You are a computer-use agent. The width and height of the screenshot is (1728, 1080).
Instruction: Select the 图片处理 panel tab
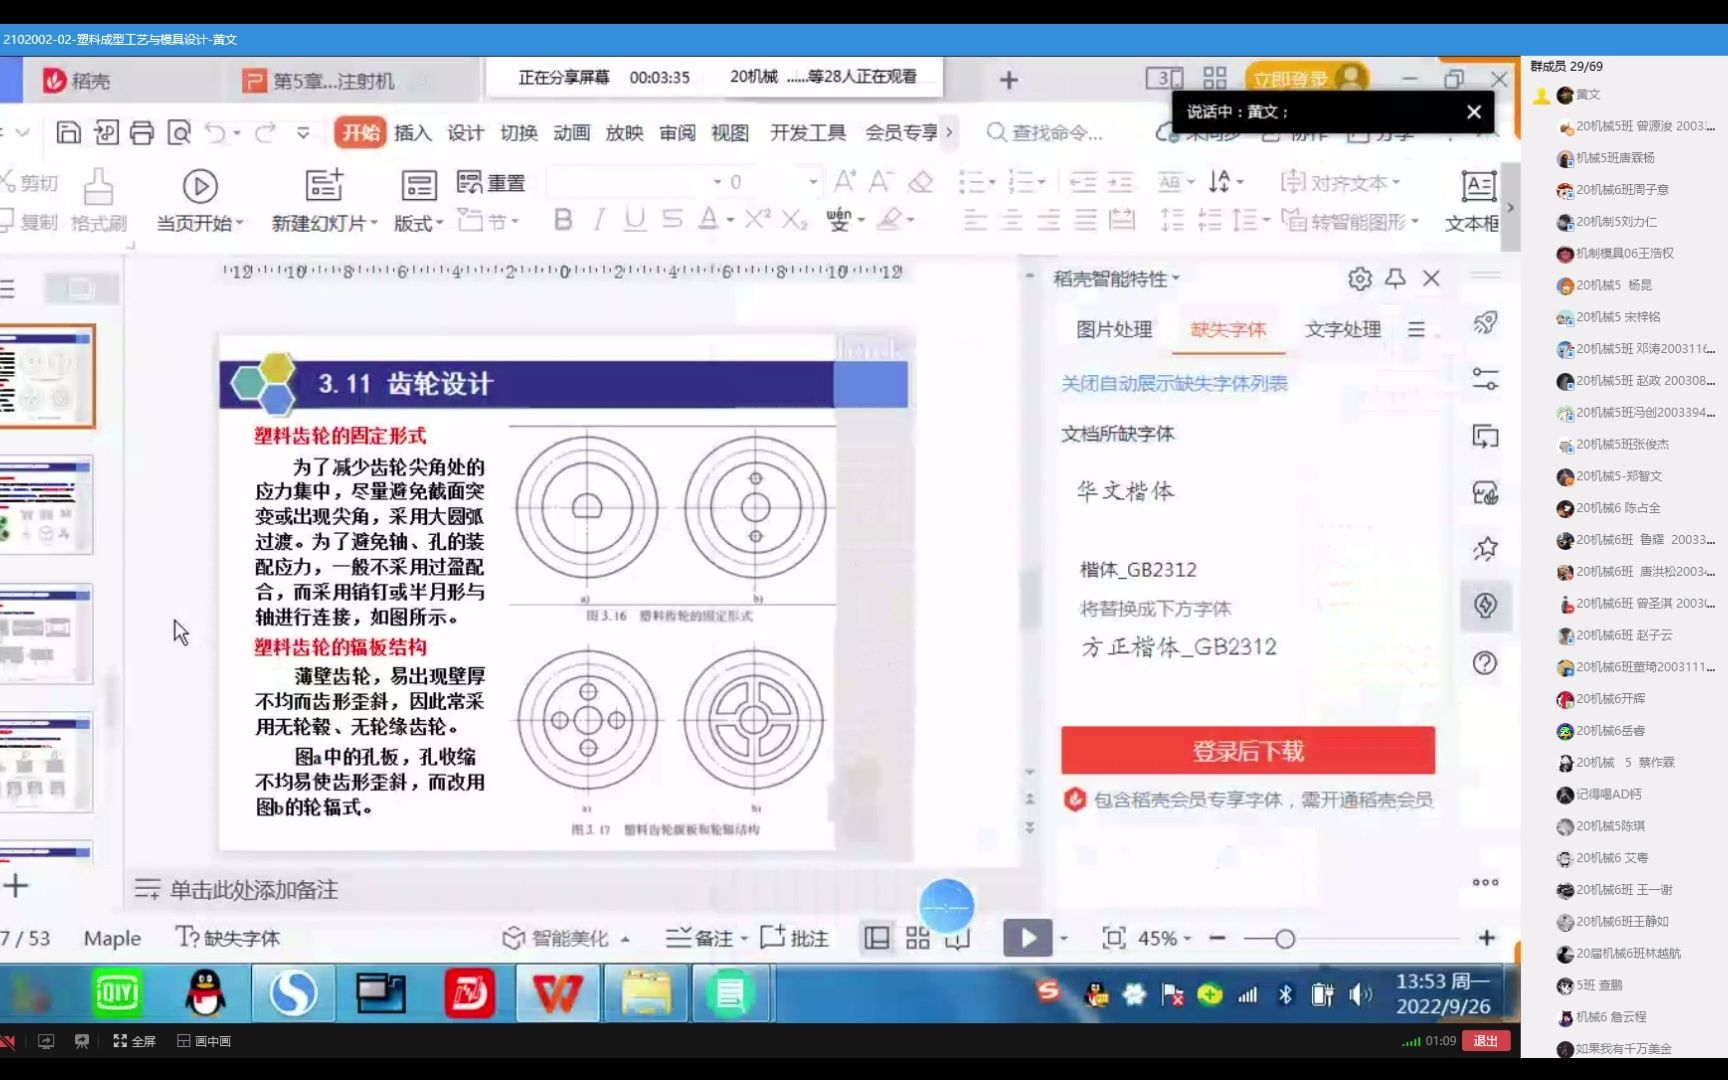pos(1114,330)
